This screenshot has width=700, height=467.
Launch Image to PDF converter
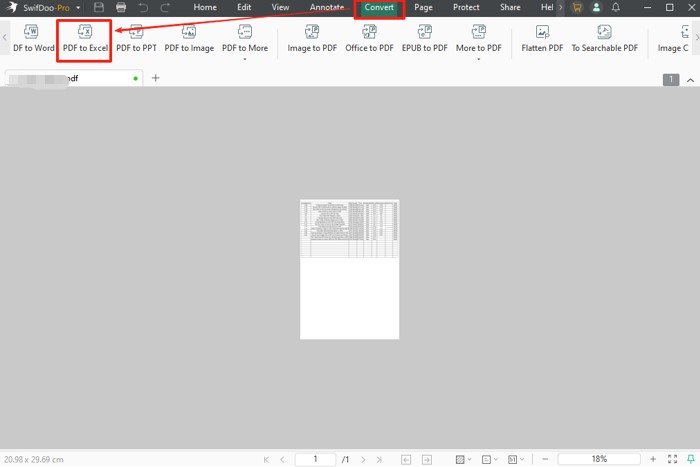click(312, 39)
